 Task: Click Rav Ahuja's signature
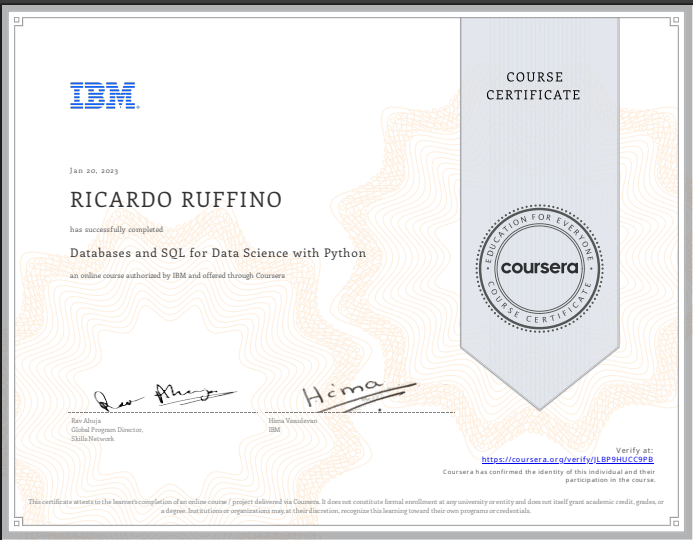tap(165, 397)
